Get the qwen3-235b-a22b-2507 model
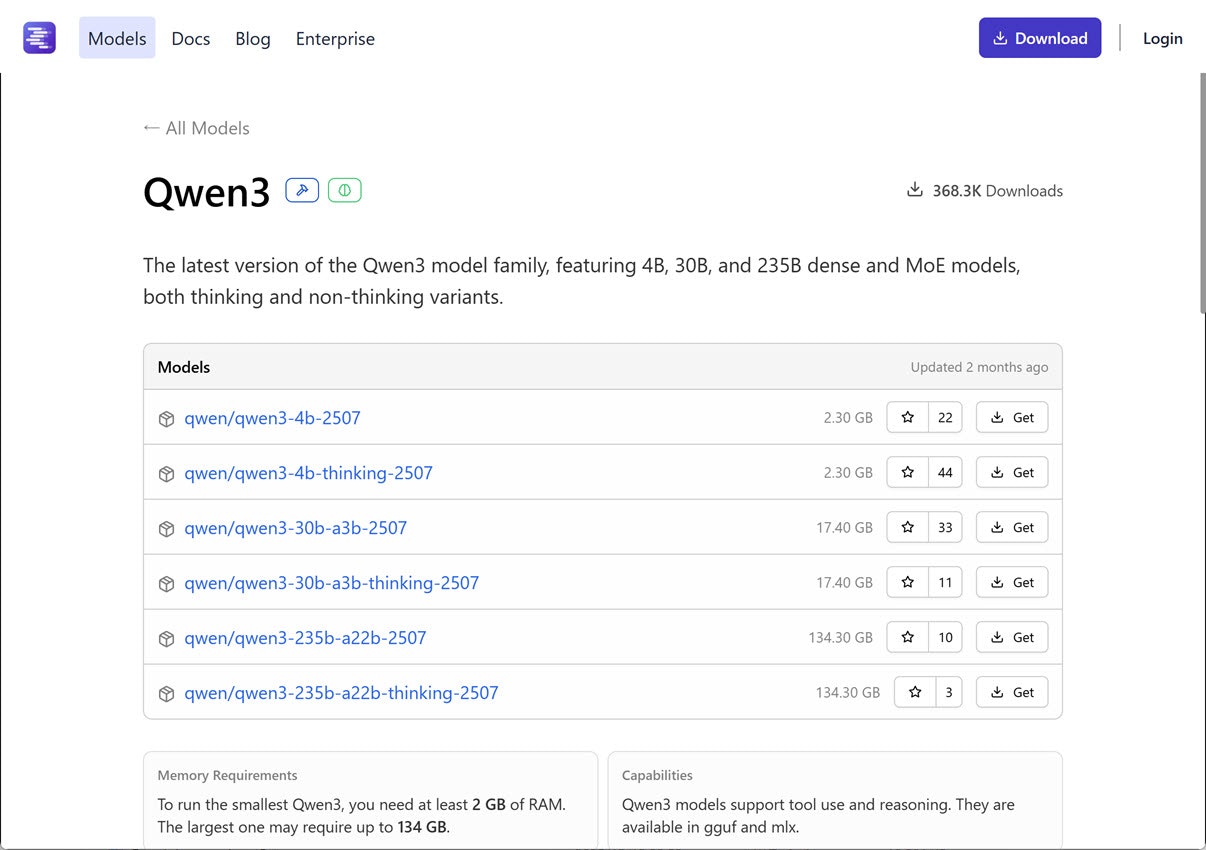 (x=1012, y=637)
